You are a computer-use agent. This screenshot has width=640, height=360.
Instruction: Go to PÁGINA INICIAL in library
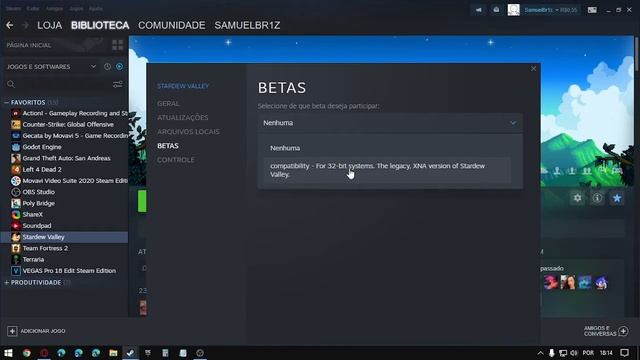[x=29, y=45]
